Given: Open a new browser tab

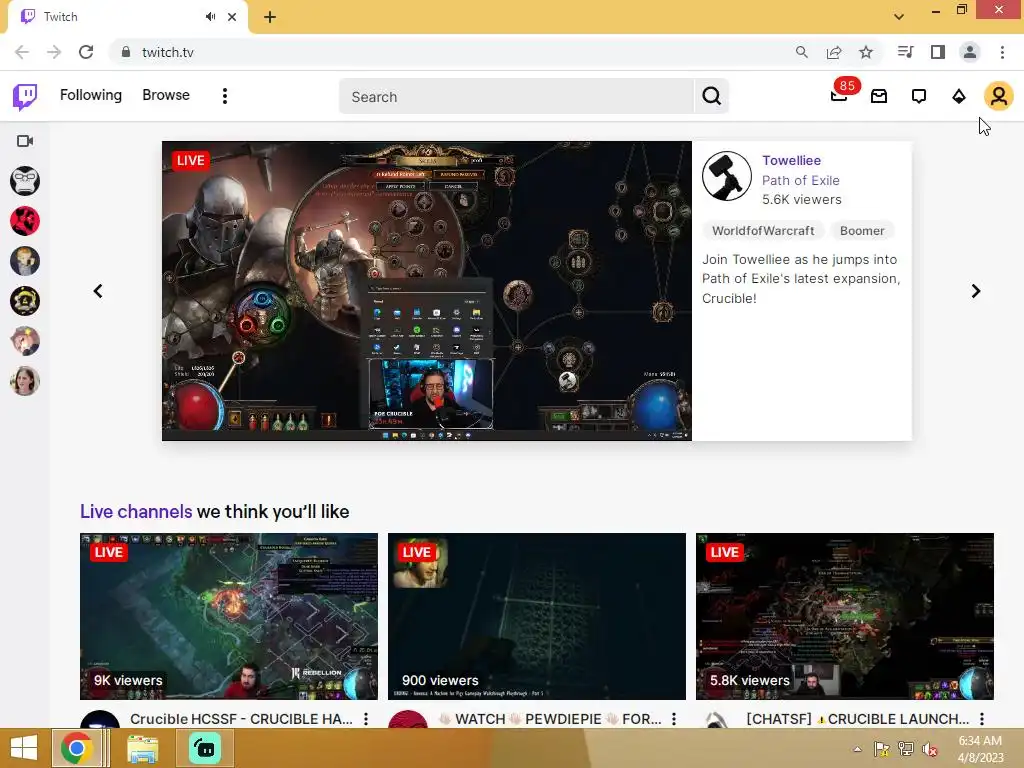Looking at the screenshot, I should pyautogui.click(x=270, y=17).
